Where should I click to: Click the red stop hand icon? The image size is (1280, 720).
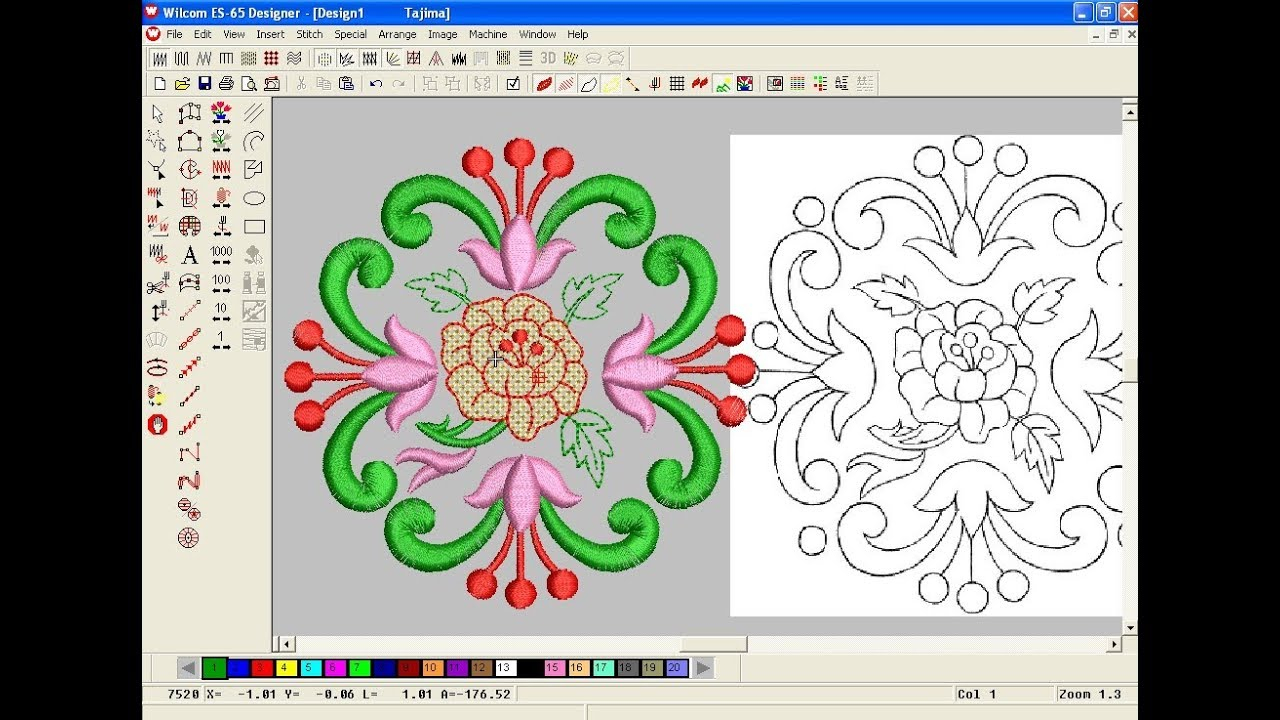coord(157,425)
